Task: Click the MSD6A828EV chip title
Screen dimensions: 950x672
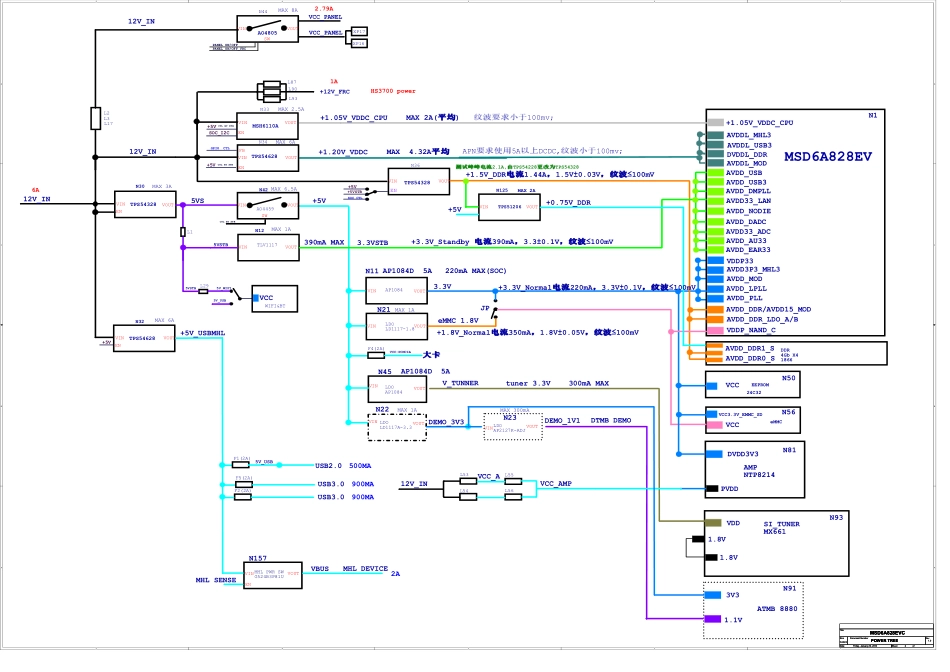Action: pos(827,157)
